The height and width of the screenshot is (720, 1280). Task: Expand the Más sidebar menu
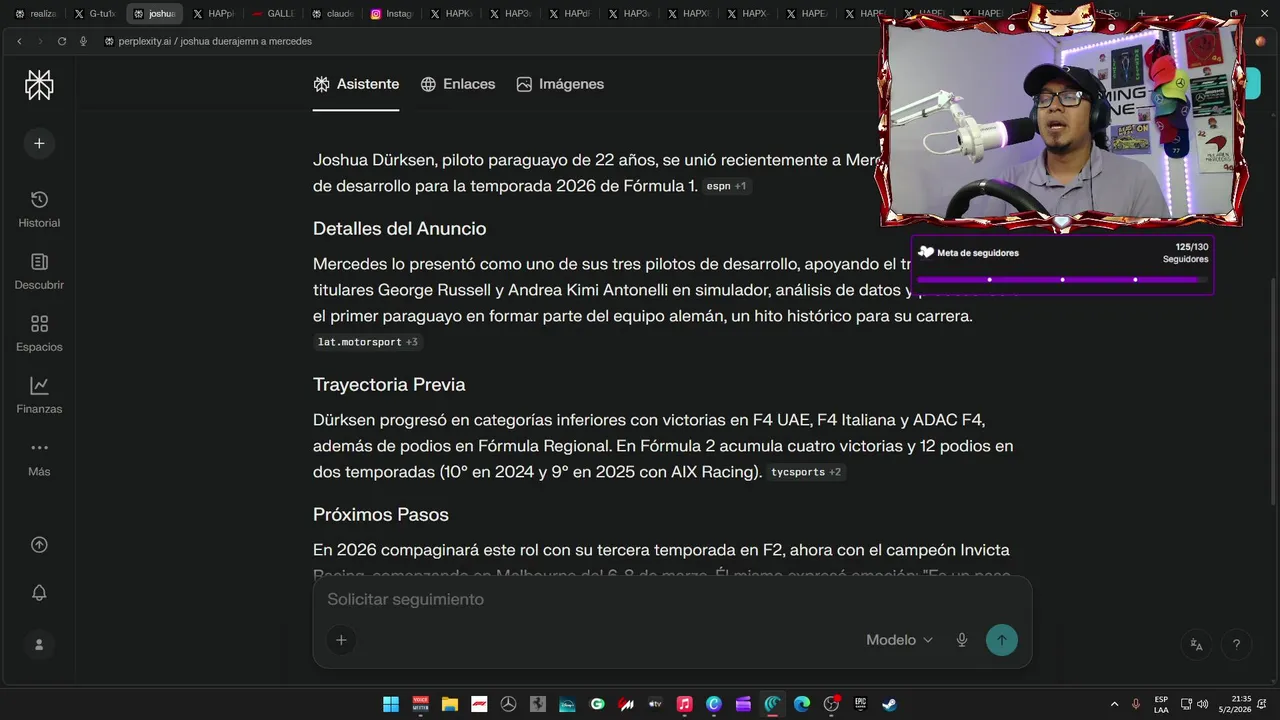point(39,458)
